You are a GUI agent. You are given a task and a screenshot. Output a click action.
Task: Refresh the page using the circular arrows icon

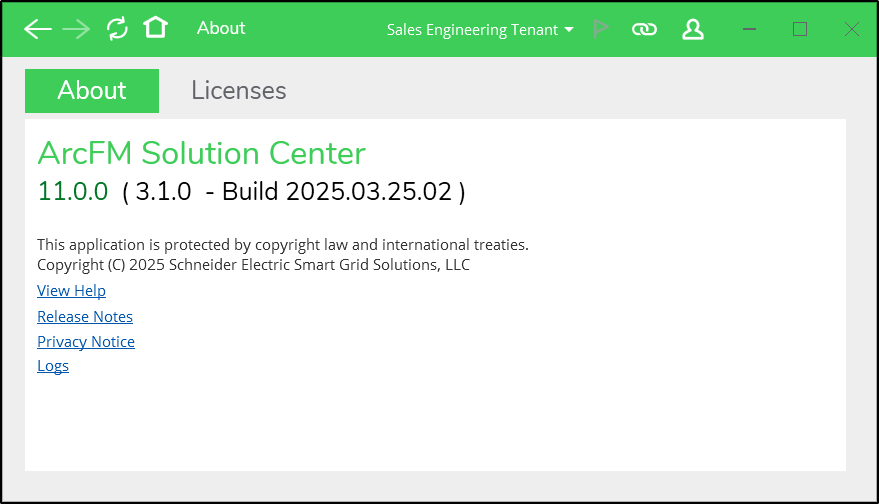point(117,29)
